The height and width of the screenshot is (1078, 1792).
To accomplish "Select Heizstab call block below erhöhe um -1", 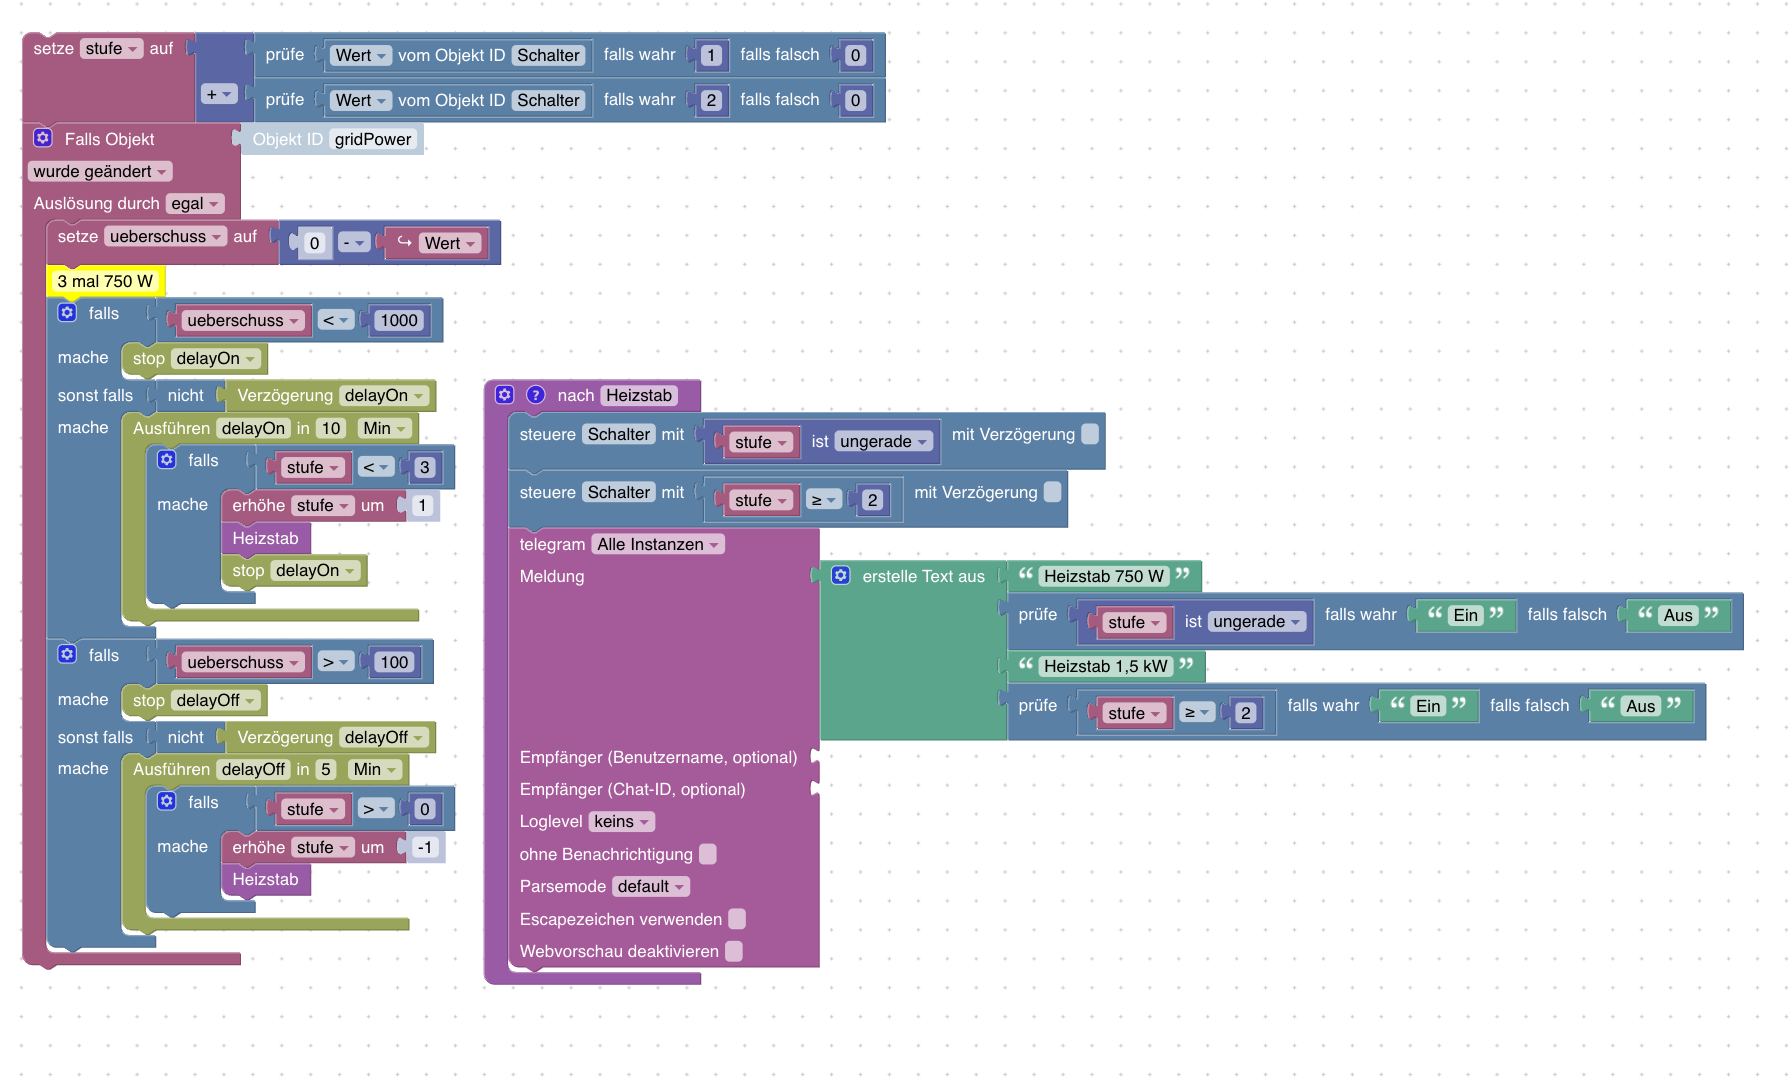I will [266, 879].
